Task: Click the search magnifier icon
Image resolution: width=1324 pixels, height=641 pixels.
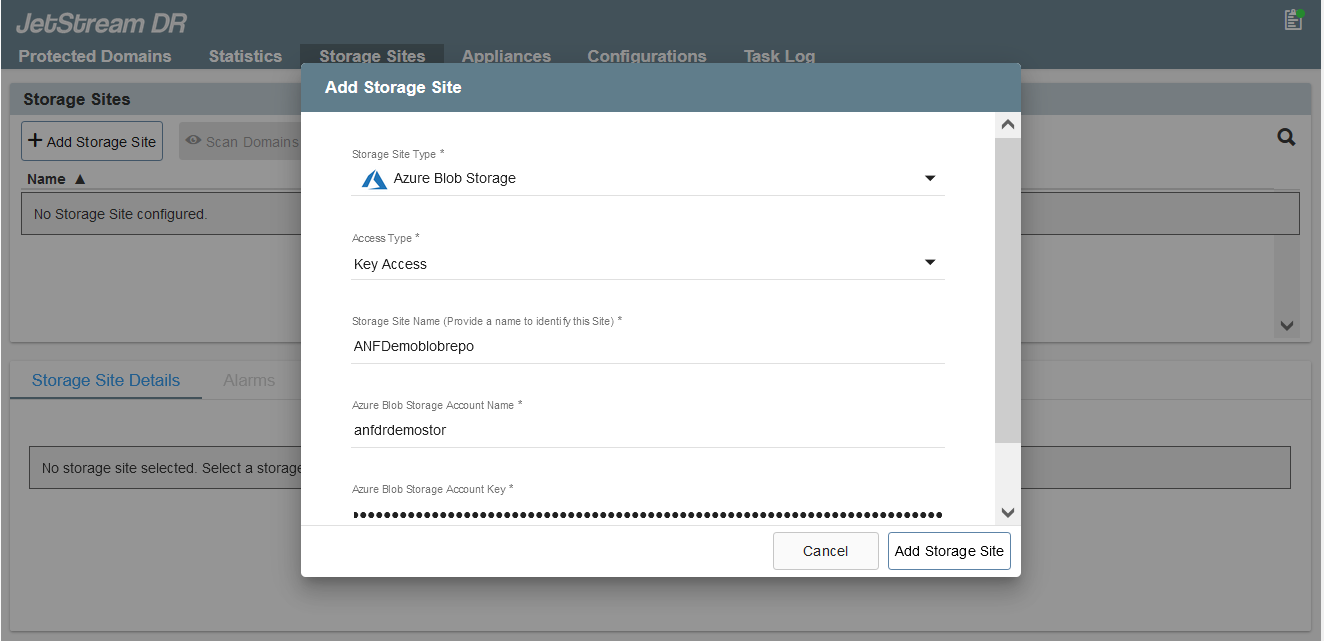Action: pyautogui.click(x=1286, y=138)
